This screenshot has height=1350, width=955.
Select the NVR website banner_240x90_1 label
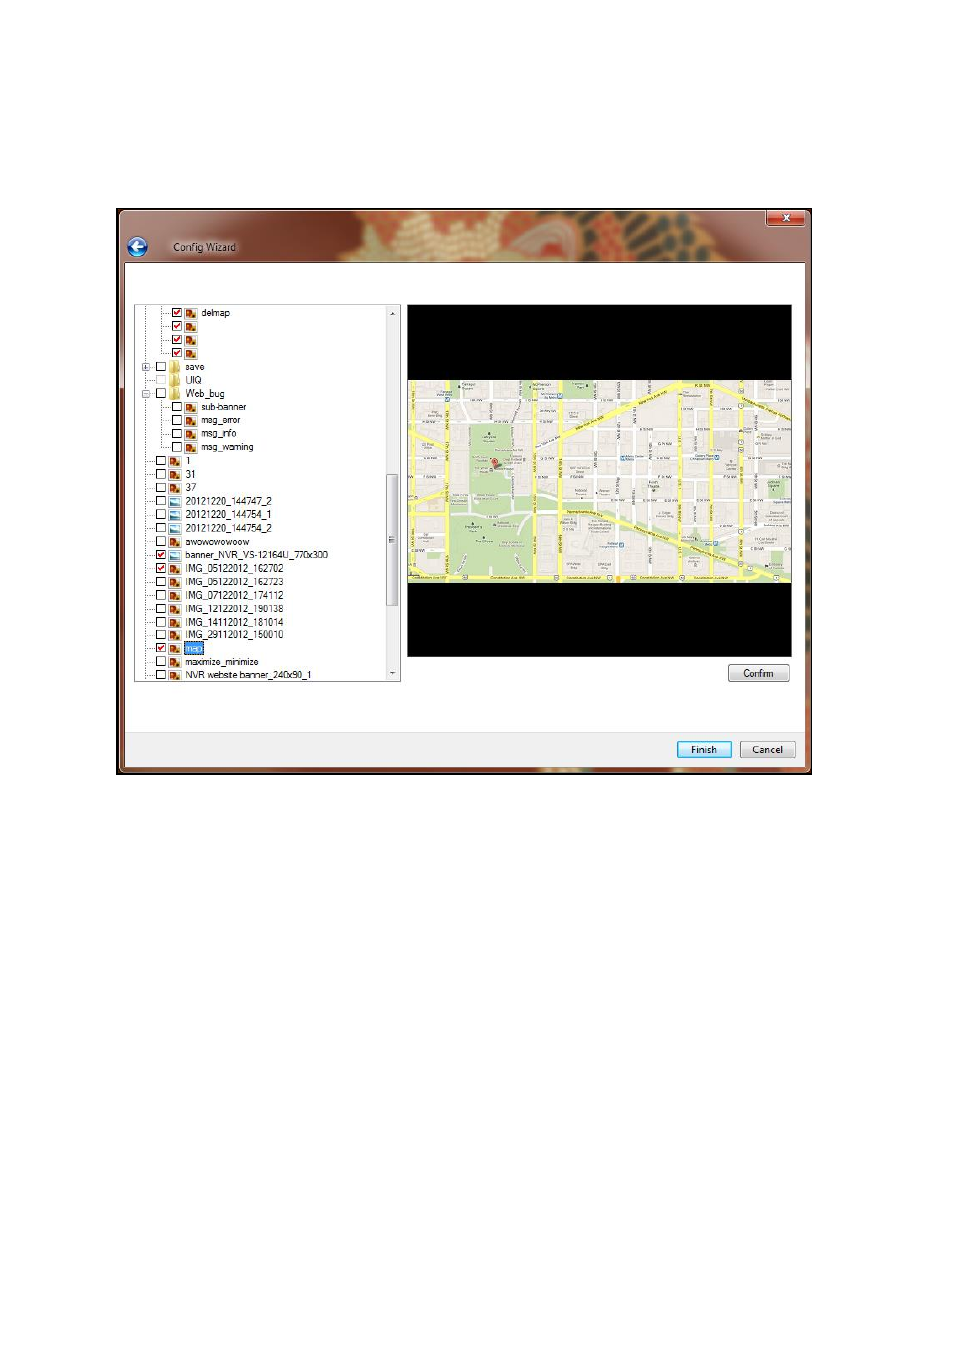(x=248, y=675)
